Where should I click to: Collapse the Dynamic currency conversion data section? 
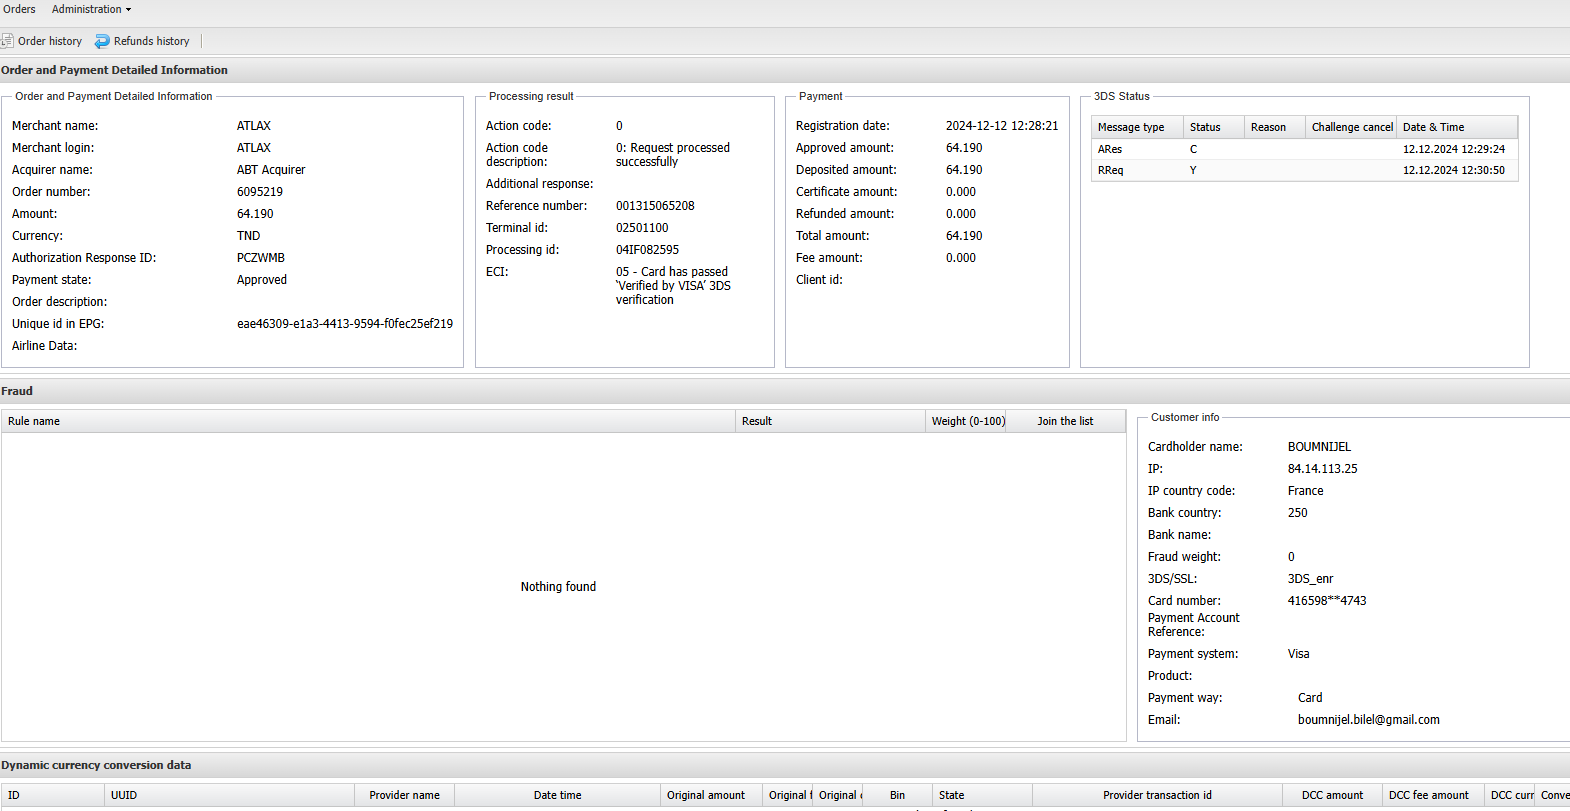96,765
